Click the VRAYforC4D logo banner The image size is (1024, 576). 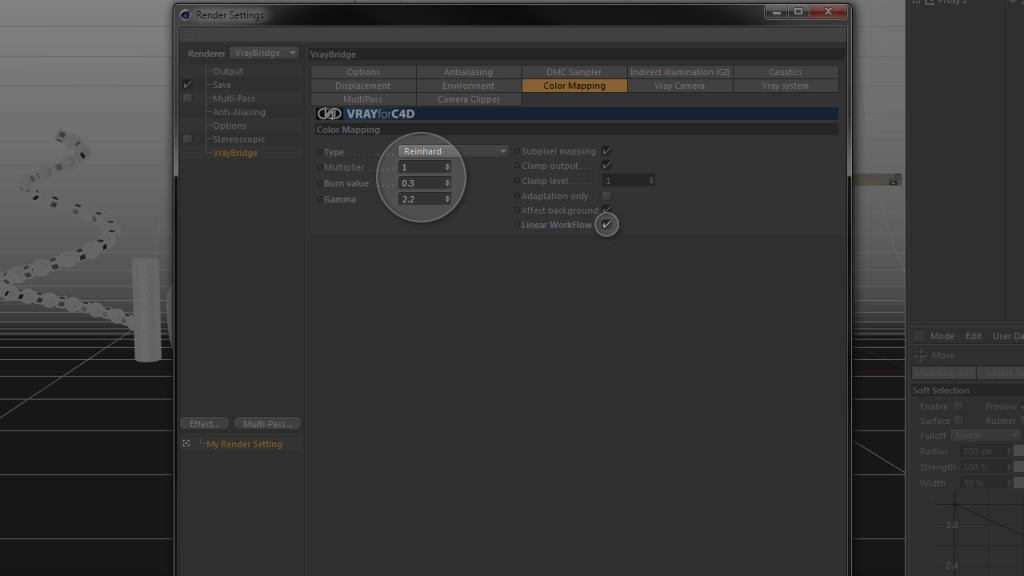click(576, 114)
